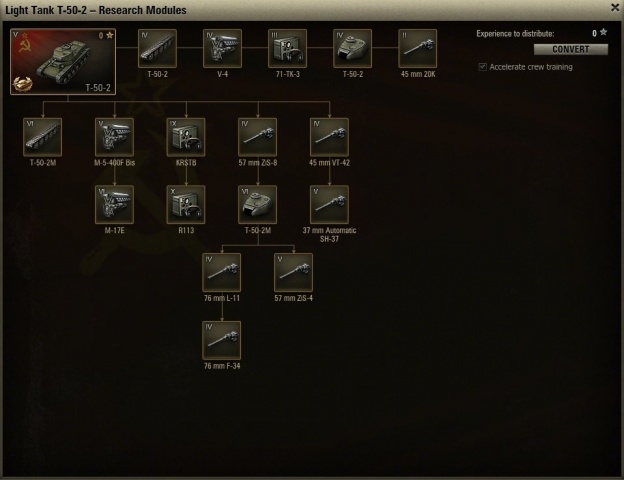Research the M-17E engine module
Image resolution: width=624 pixels, height=480 pixels.
tap(115, 205)
